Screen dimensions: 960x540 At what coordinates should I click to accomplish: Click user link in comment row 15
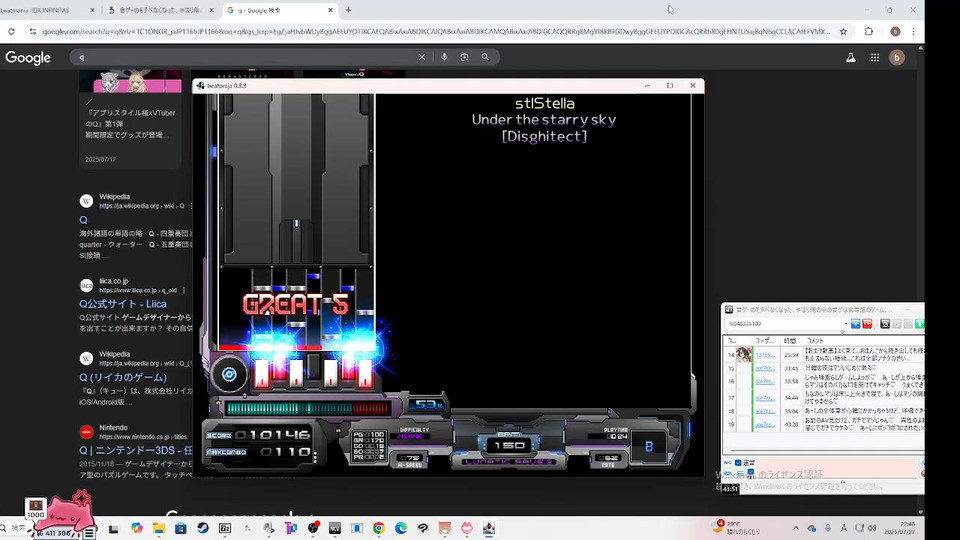[765, 368]
